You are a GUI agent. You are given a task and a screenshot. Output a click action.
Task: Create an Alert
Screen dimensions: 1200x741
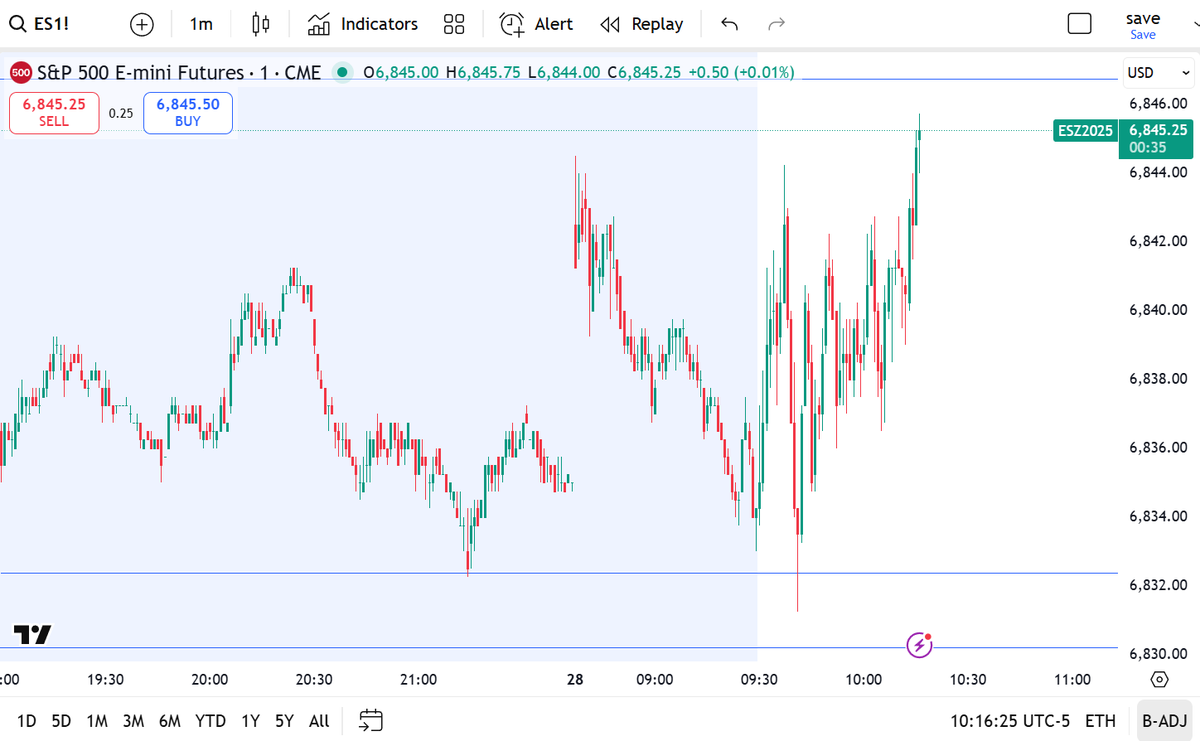[536, 24]
